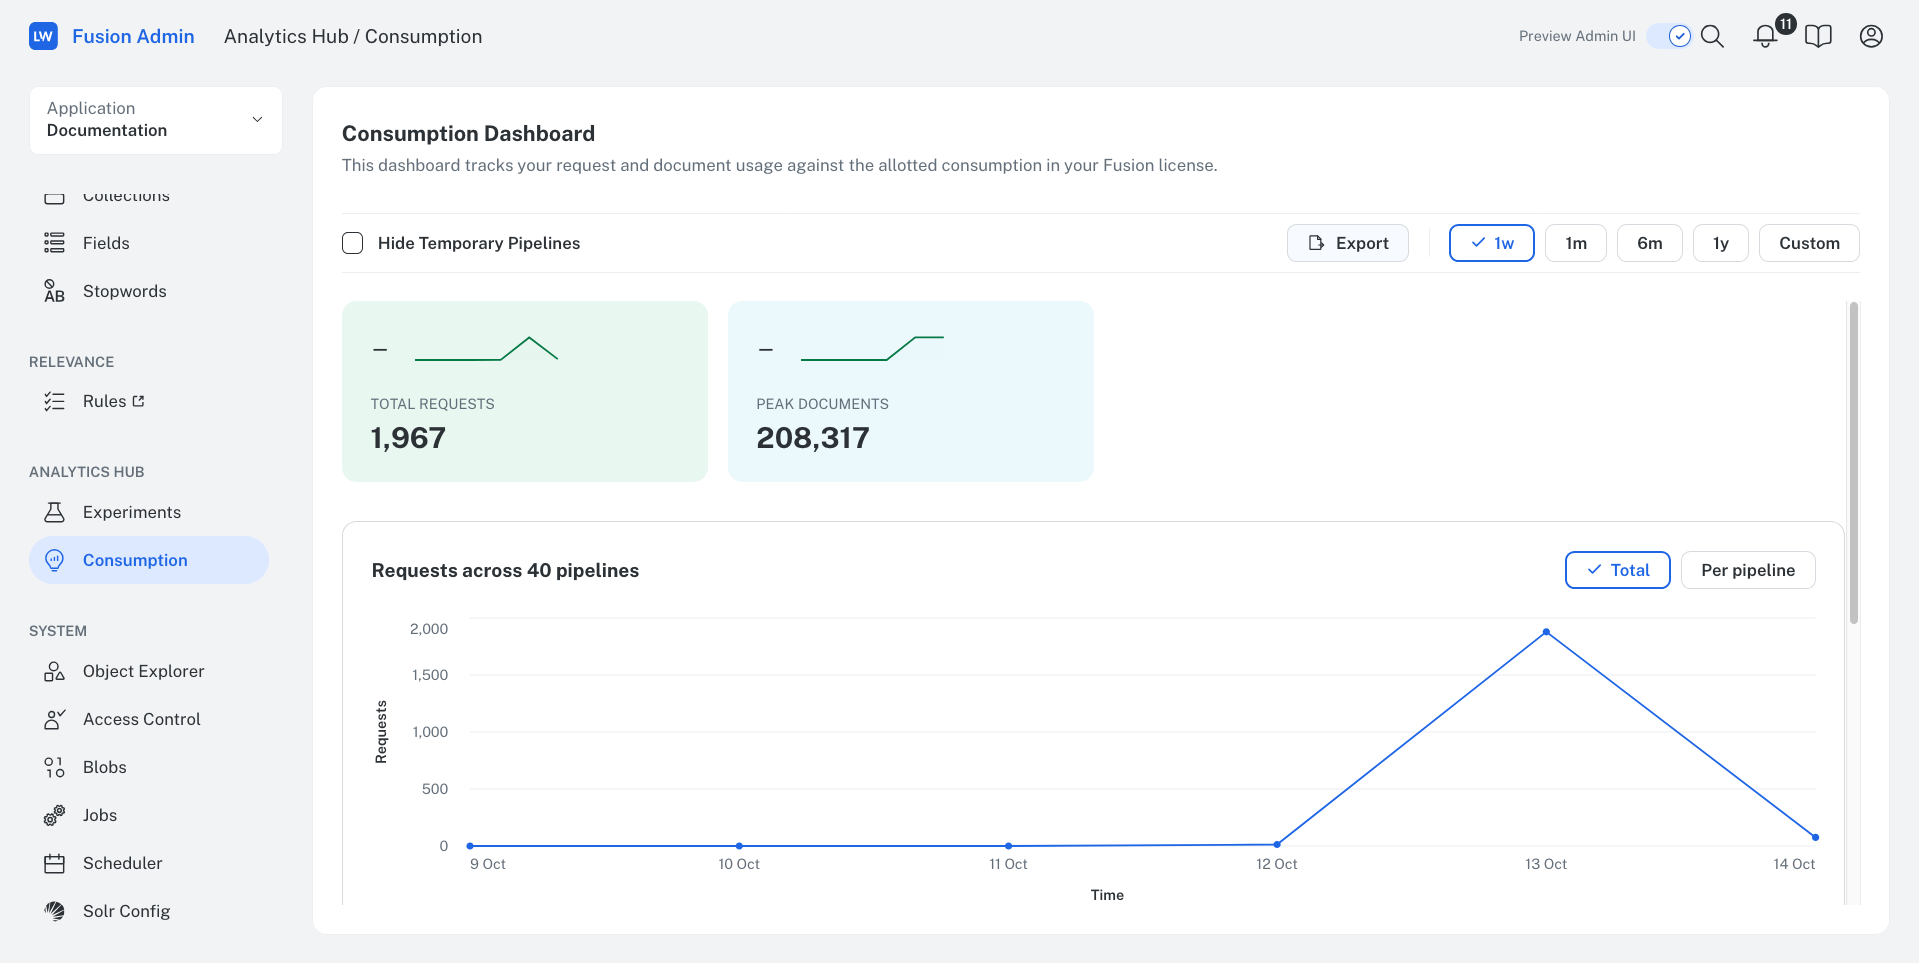Open Scheduler in the sidebar
This screenshot has height=963, width=1920.
click(149, 863)
